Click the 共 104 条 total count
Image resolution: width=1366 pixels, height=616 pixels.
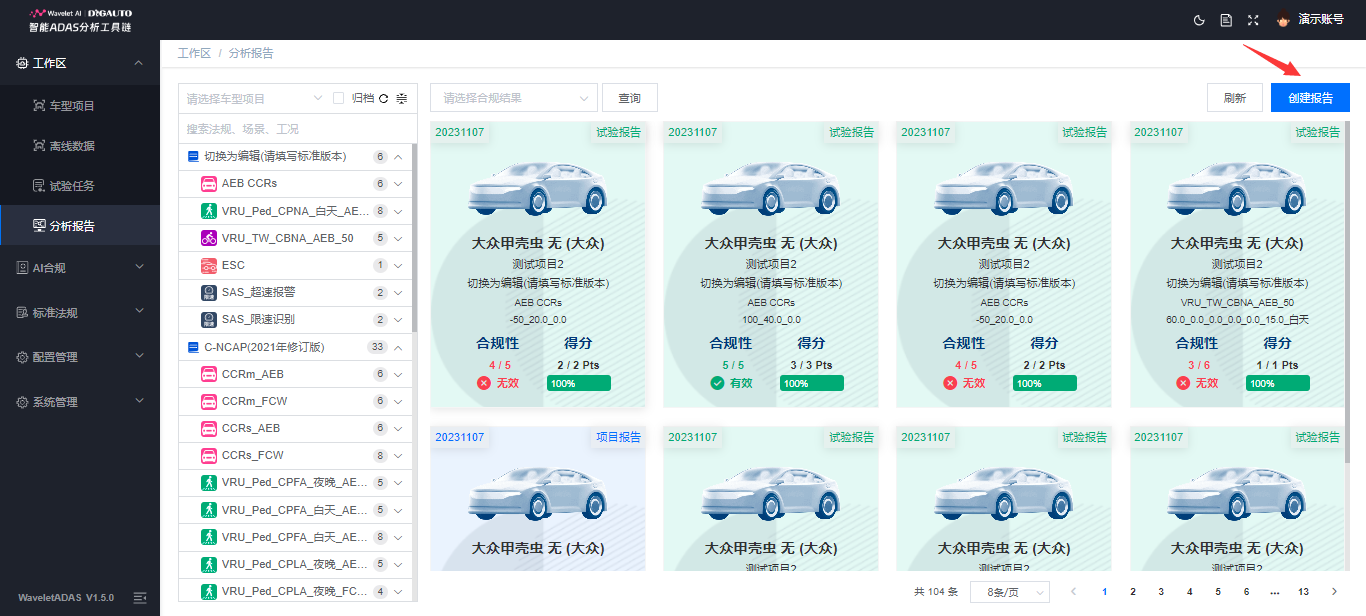click(x=936, y=591)
